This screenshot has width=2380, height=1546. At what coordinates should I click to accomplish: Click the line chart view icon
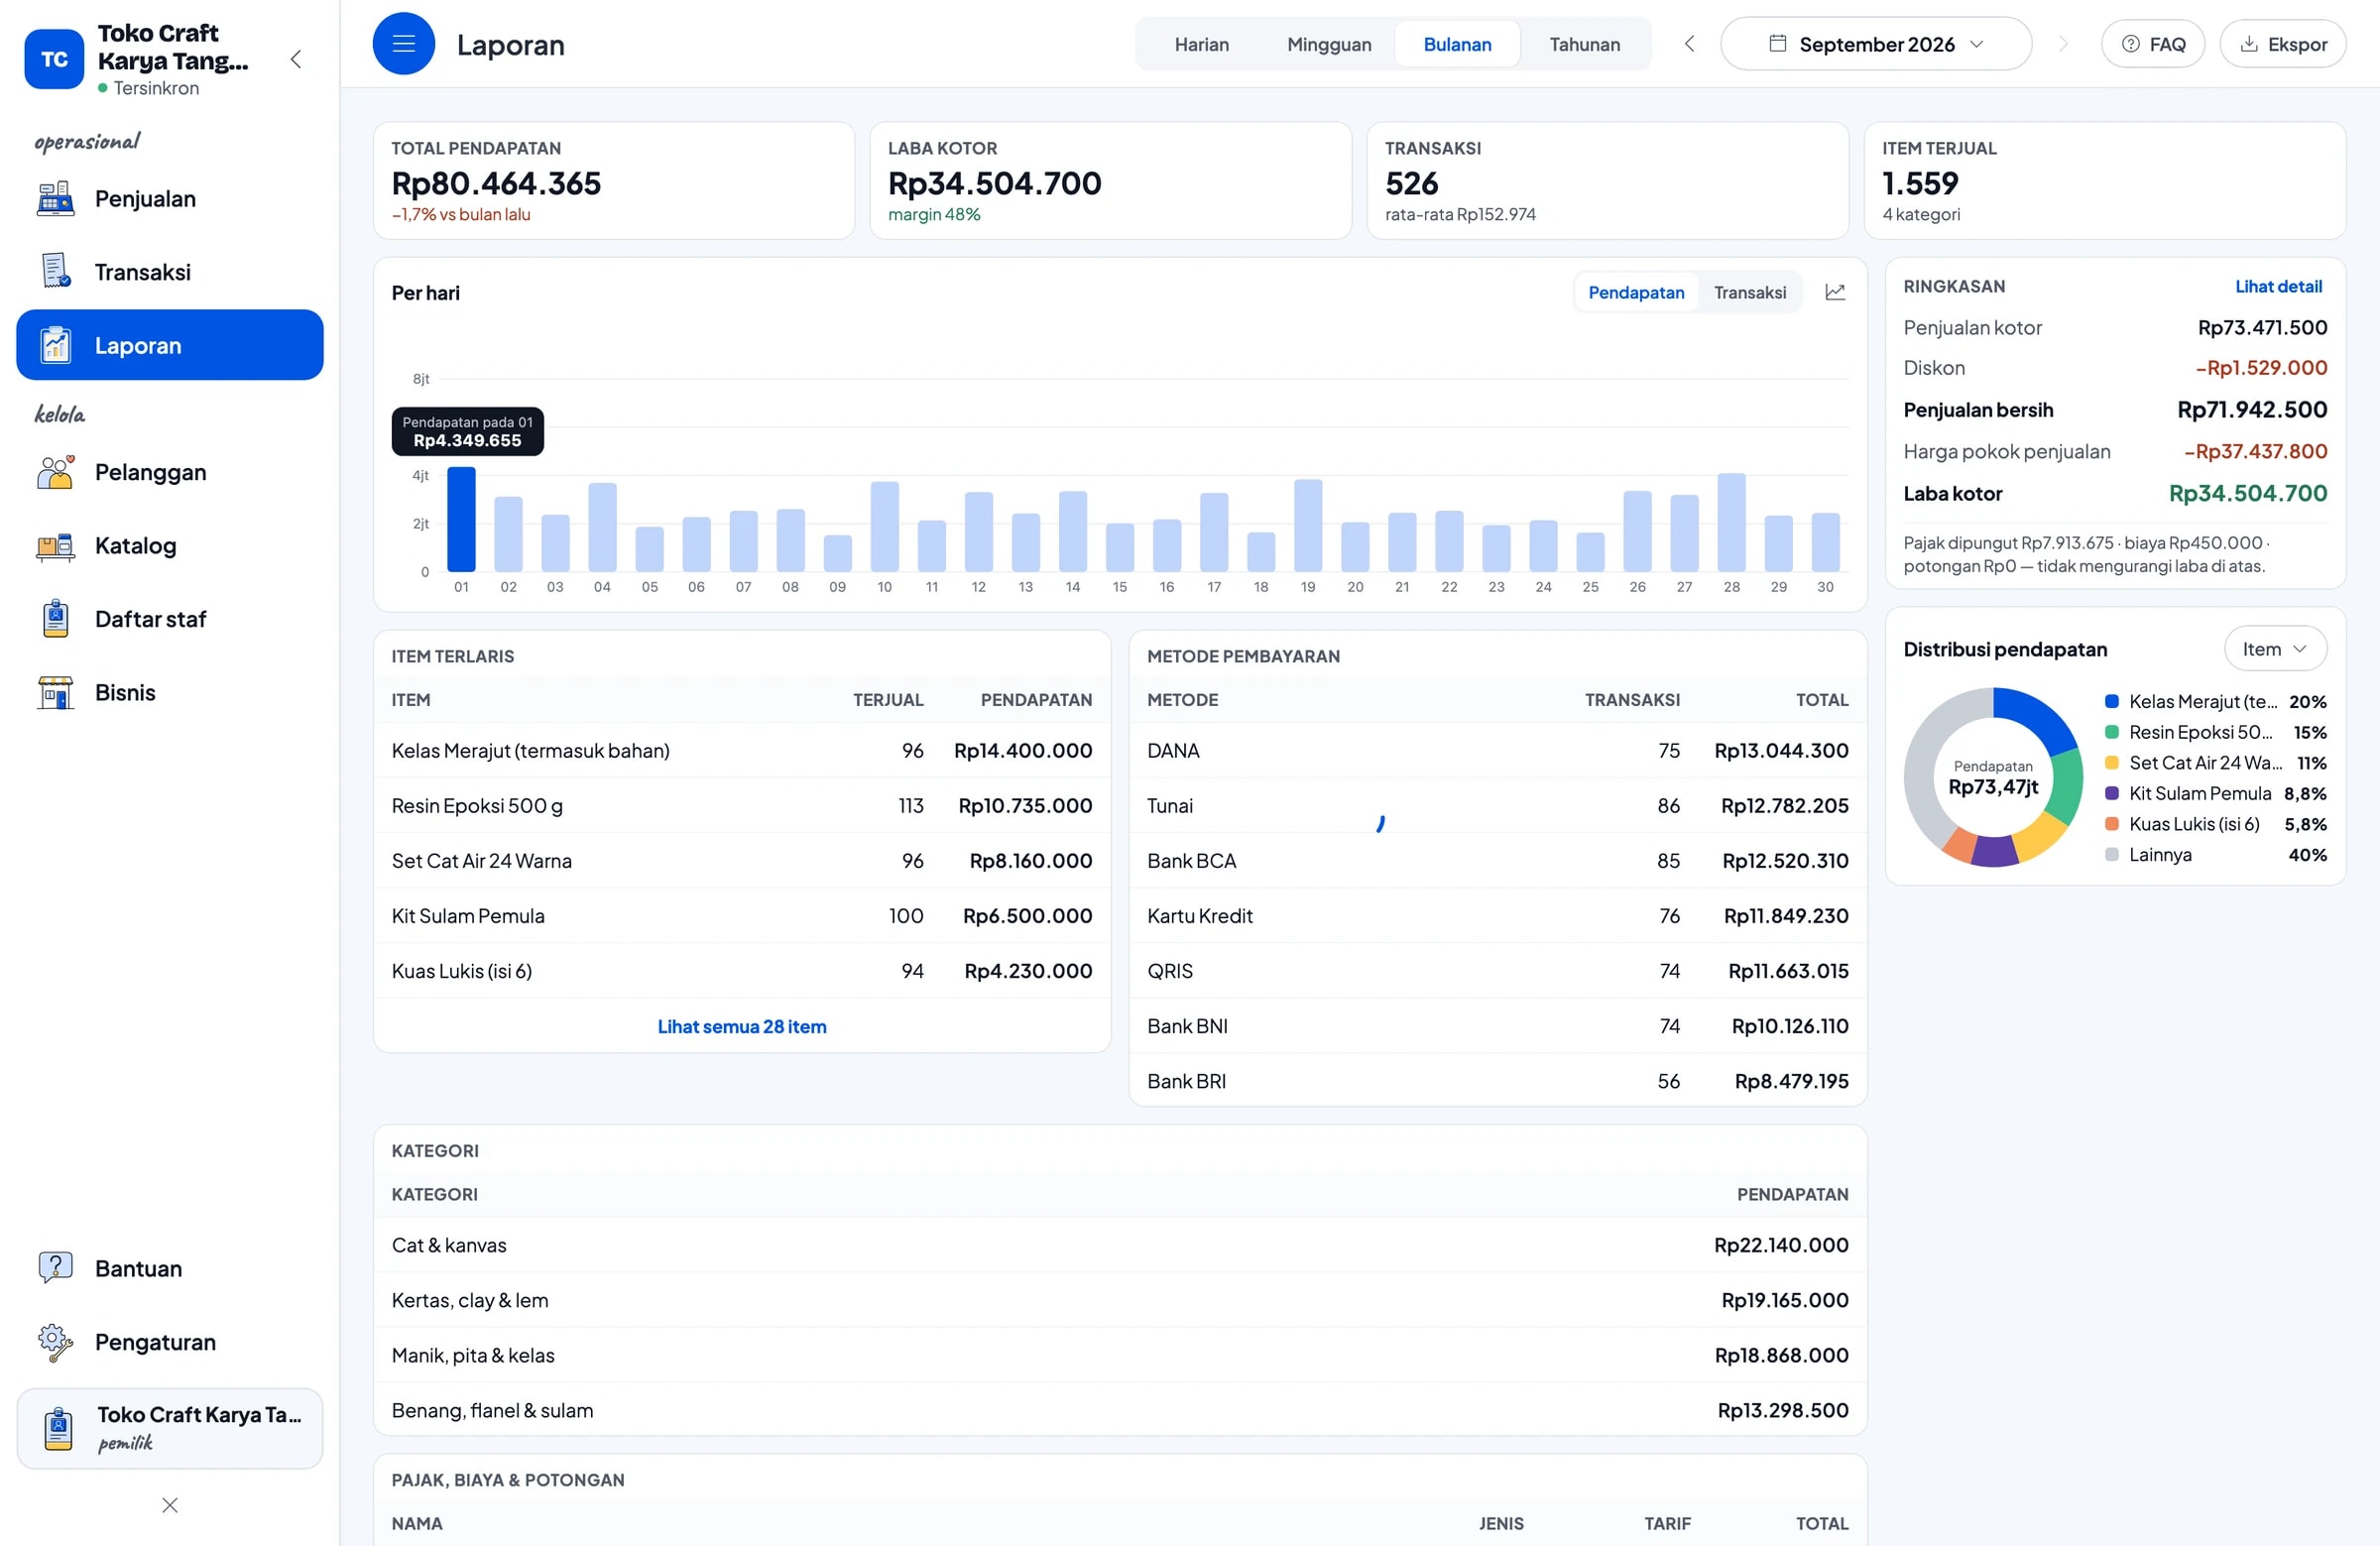(x=1835, y=292)
